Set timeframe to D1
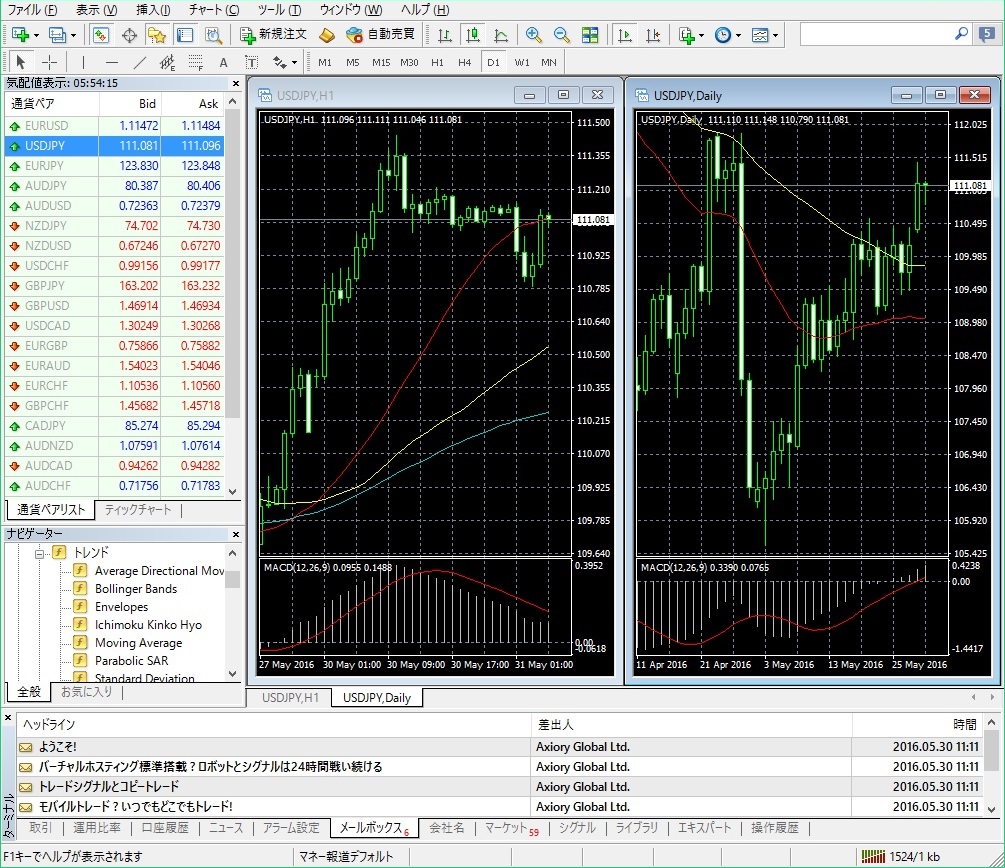1005x868 pixels. (493, 62)
